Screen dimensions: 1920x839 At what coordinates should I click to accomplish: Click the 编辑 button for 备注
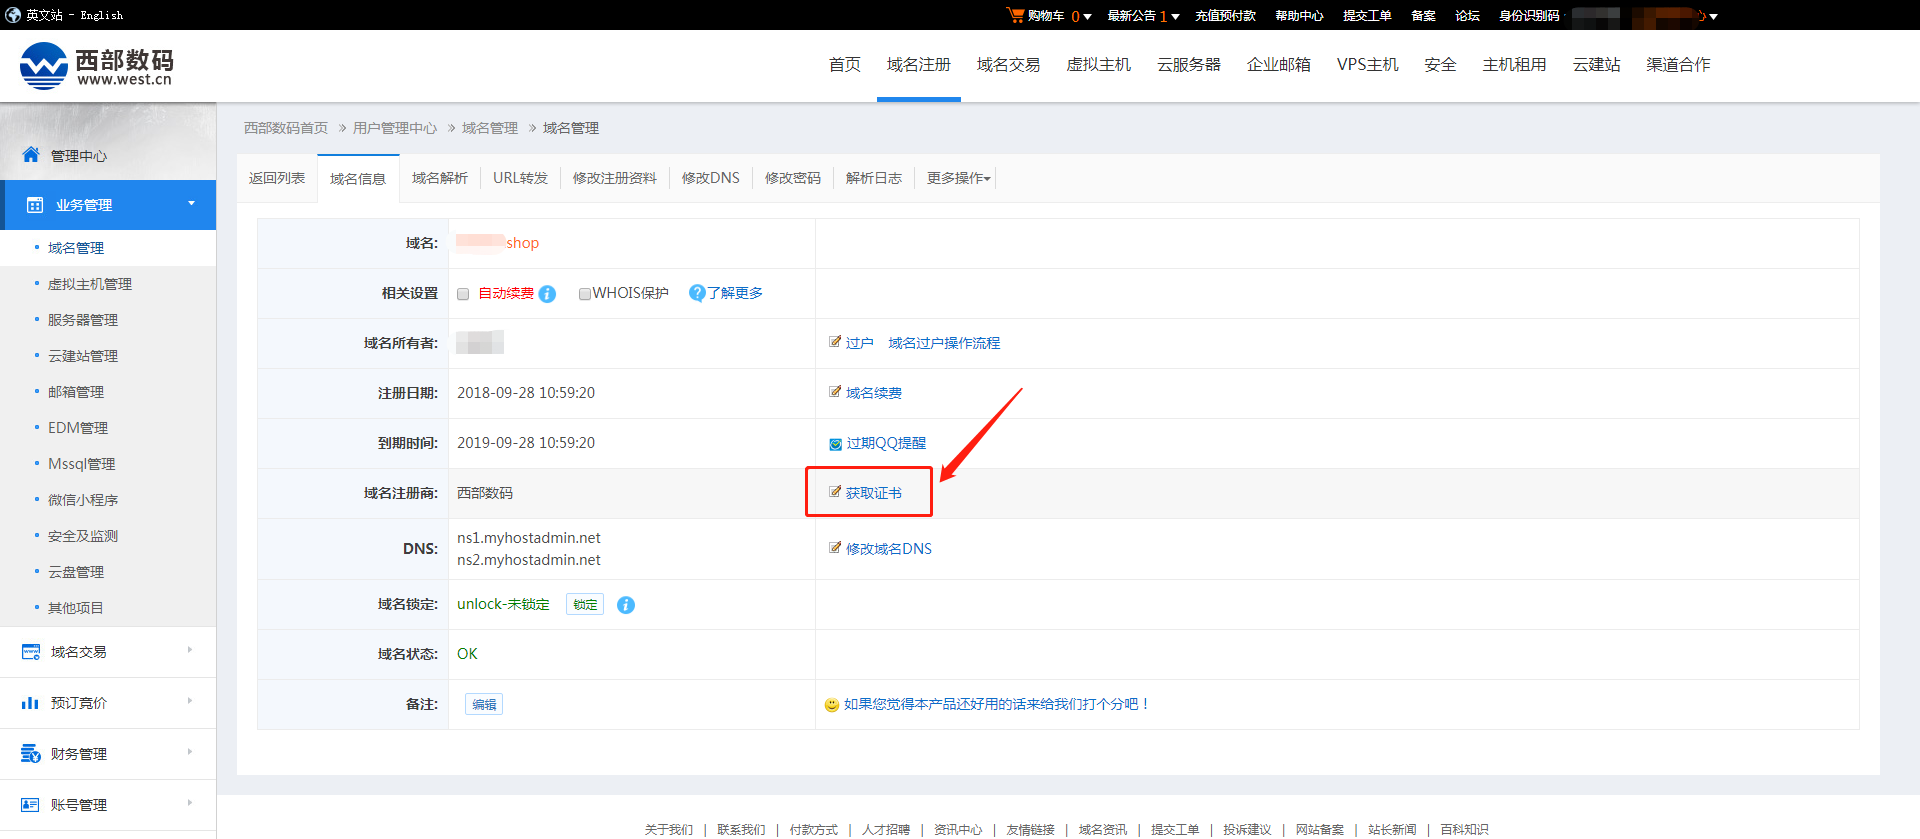(x=484, y=705)
